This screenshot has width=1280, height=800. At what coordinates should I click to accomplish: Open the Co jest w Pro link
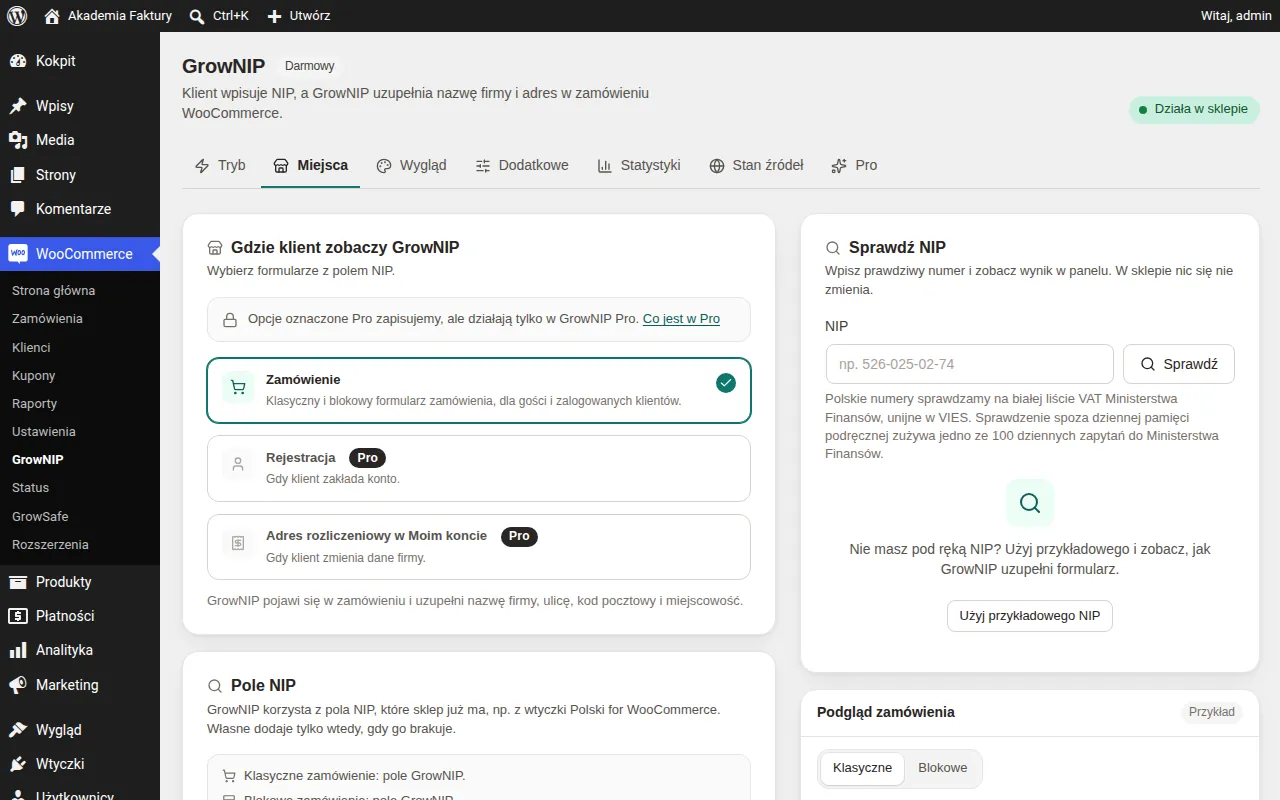pos(681,319)
